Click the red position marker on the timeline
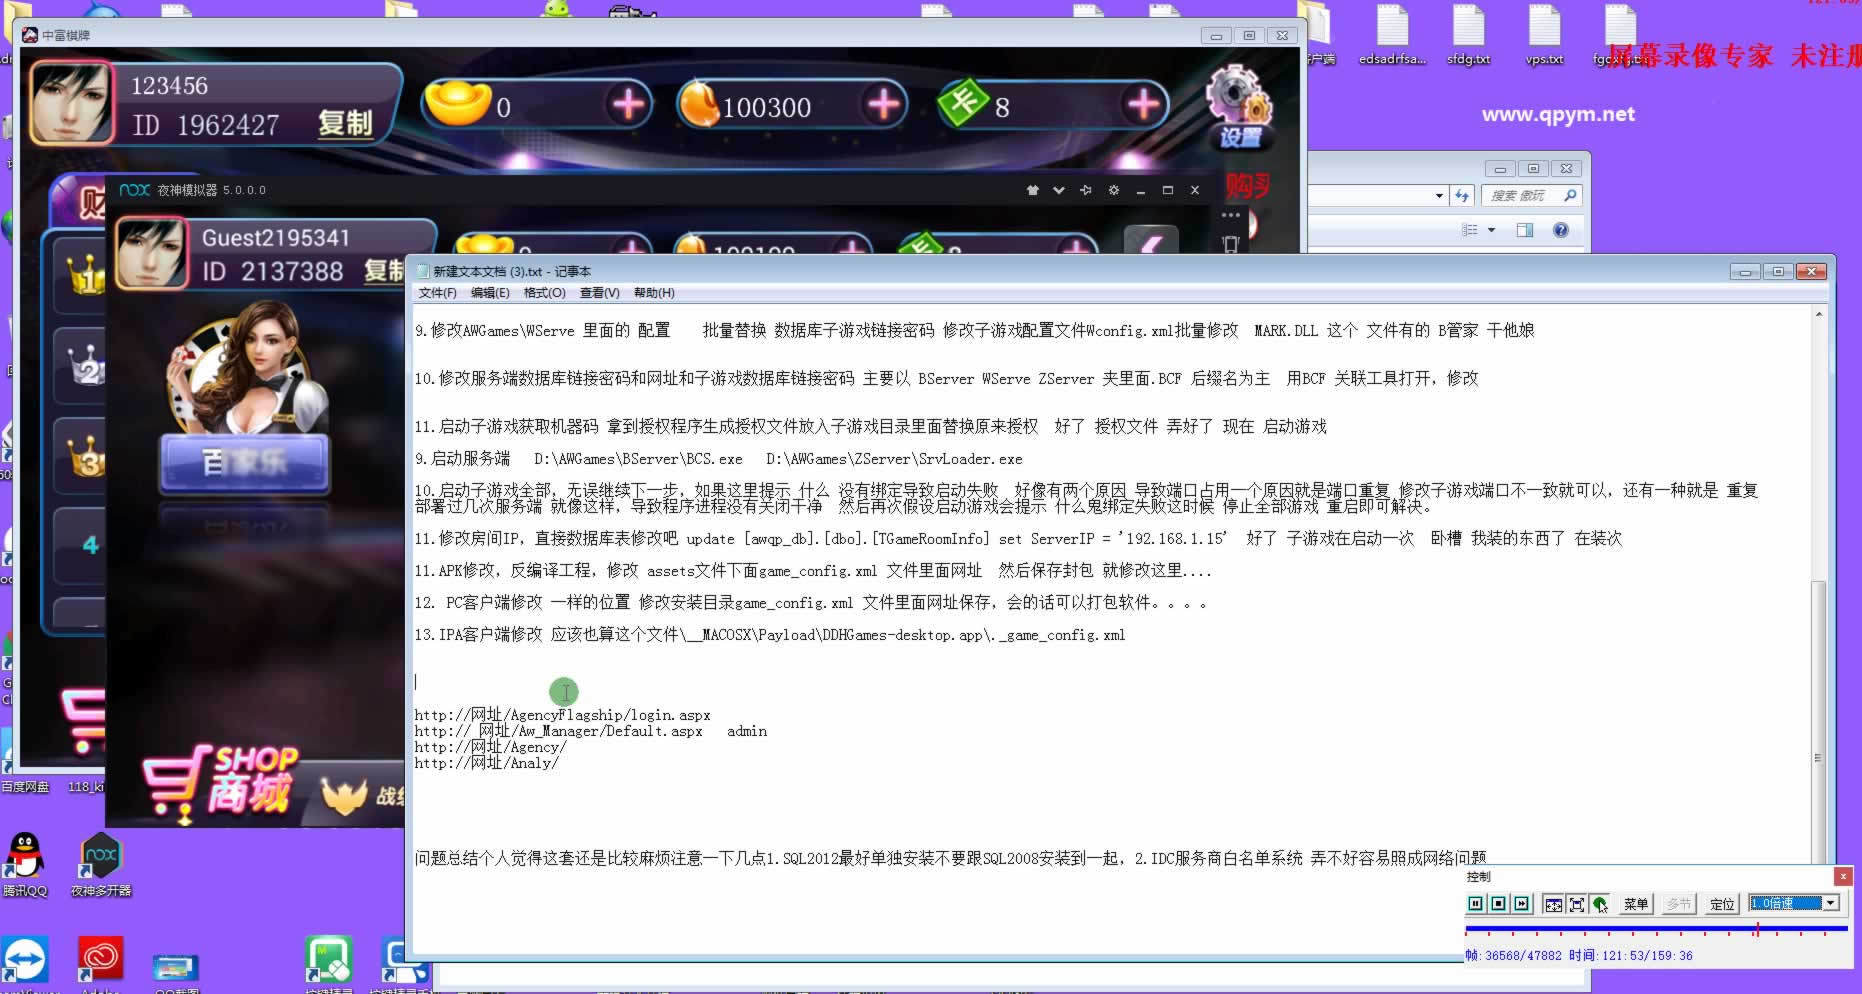The image size is (1862, 994). 1757,929
